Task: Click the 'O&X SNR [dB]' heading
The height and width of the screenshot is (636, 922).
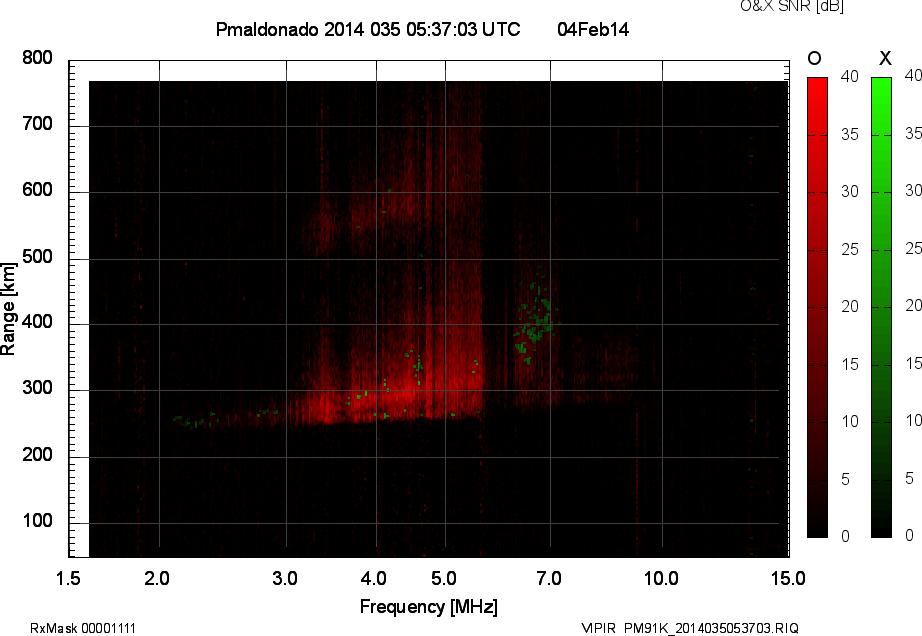Action: pyautogui.click(x=792, y=6)
